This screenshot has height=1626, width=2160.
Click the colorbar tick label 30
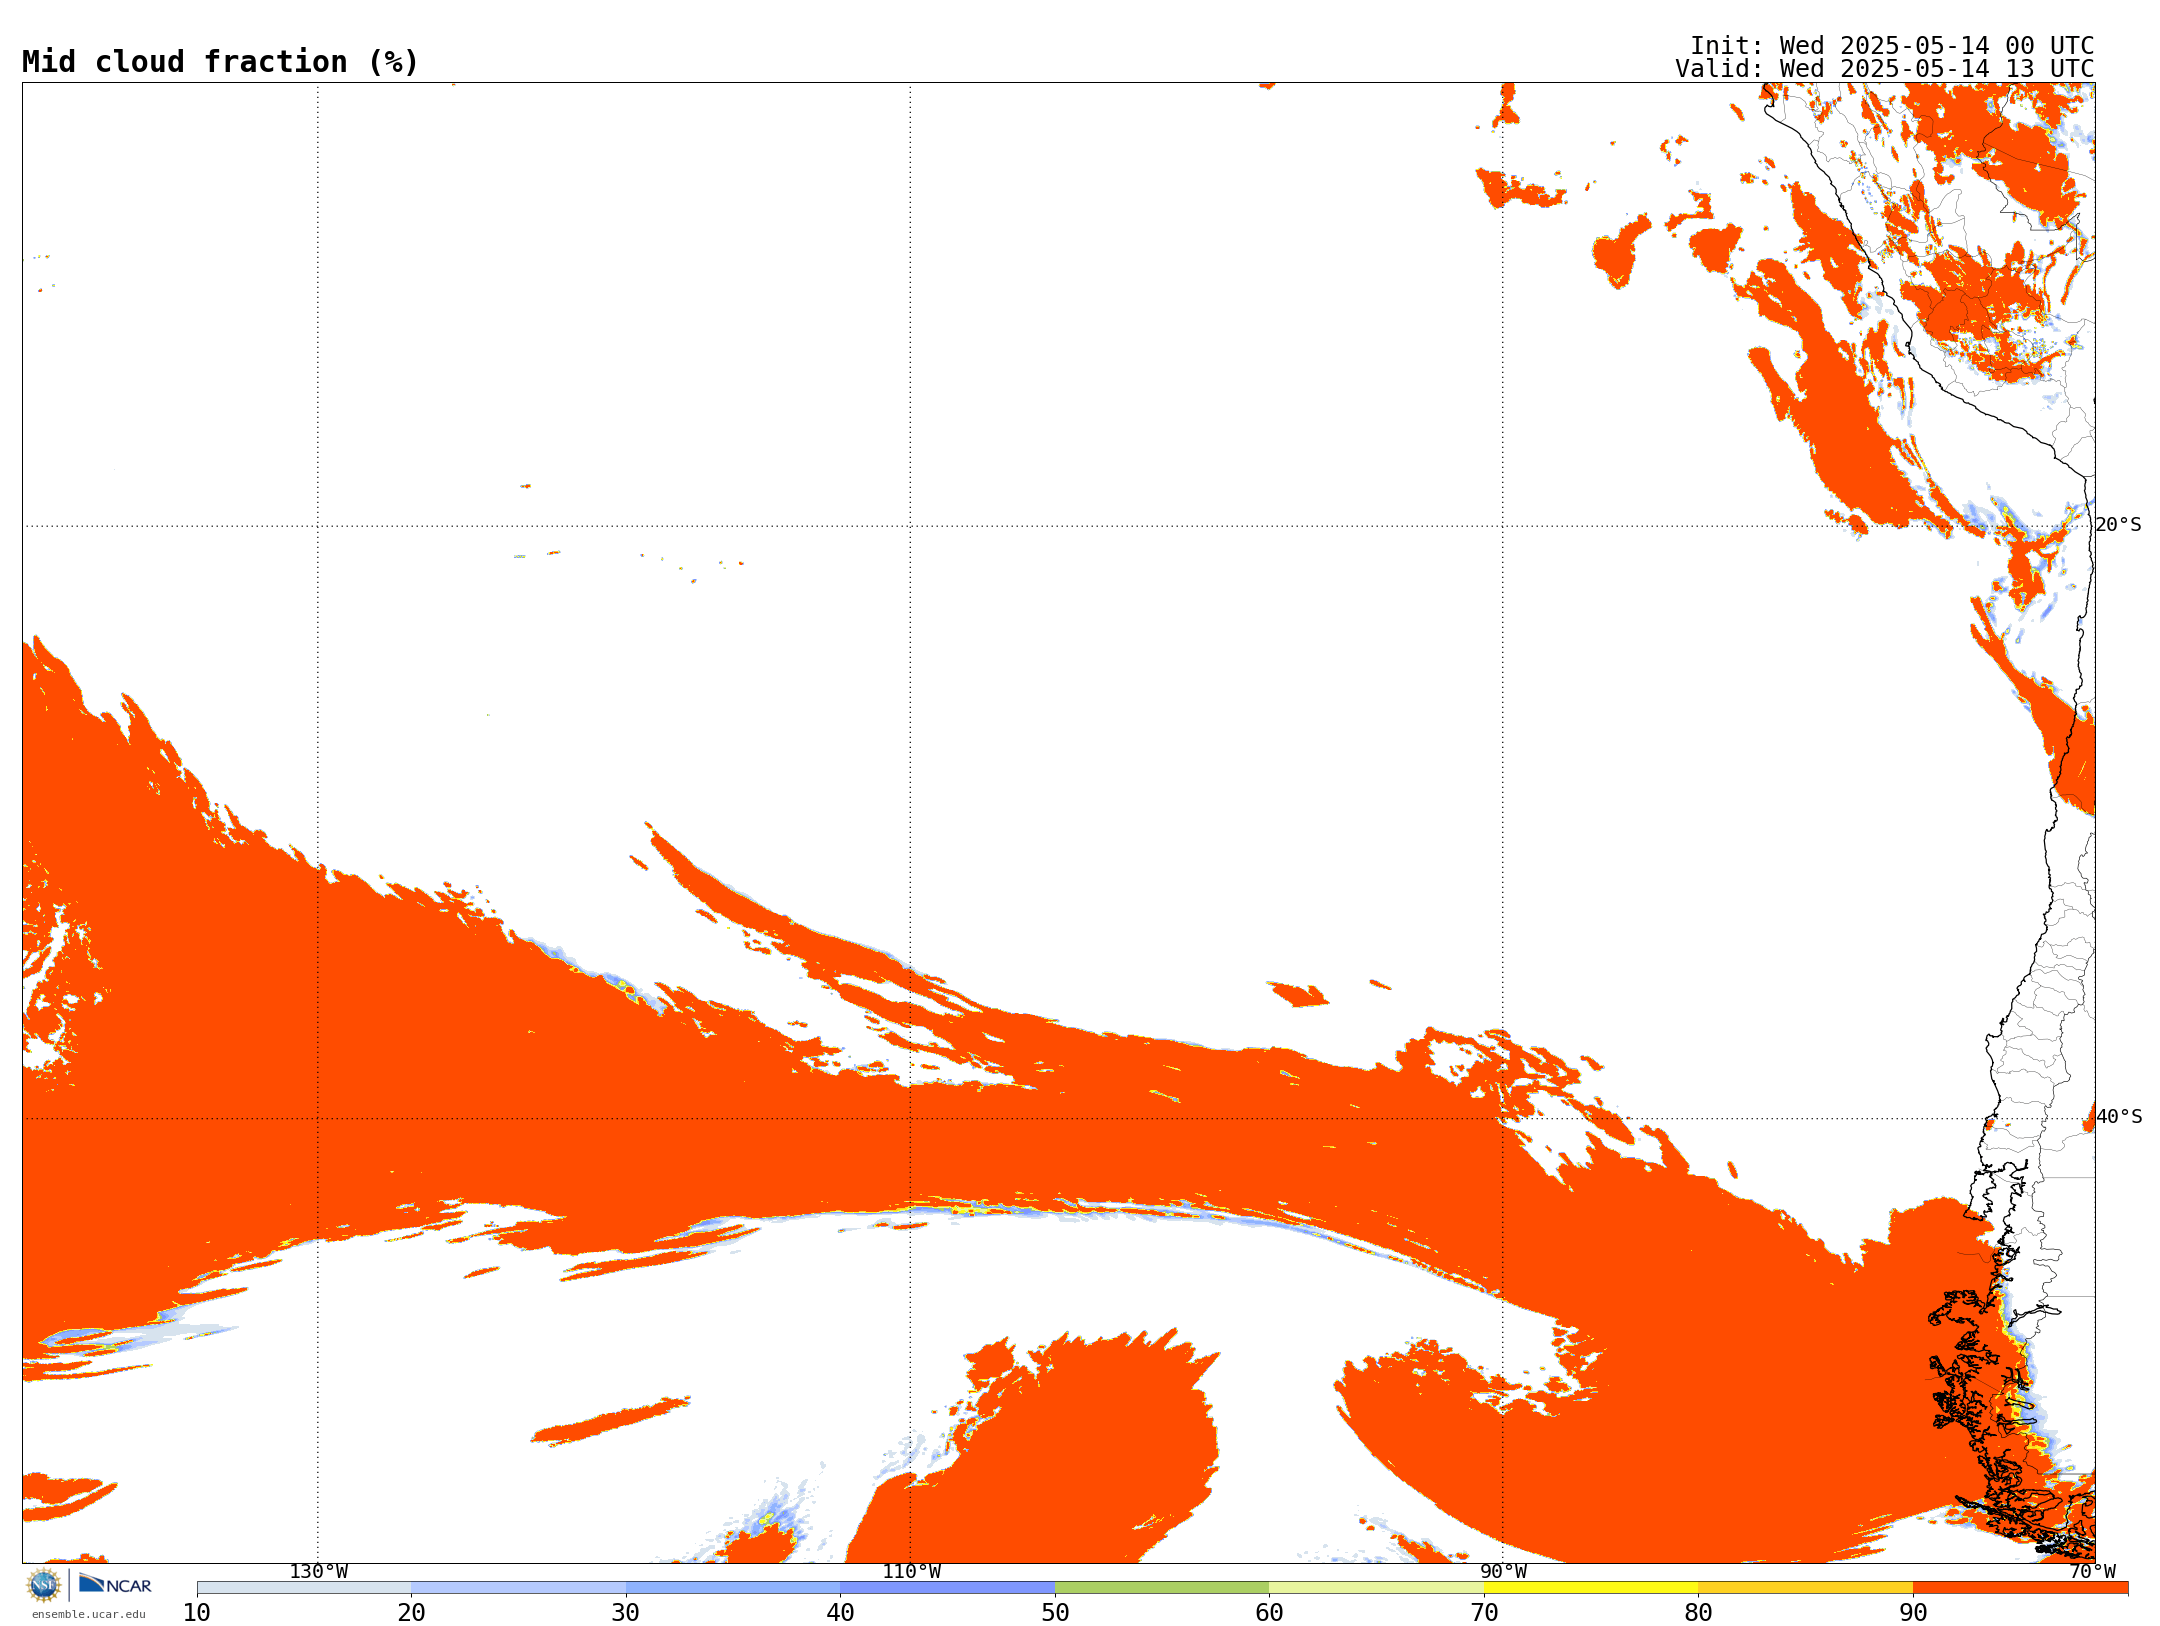pyautogui.click(x=626, y=1612)
